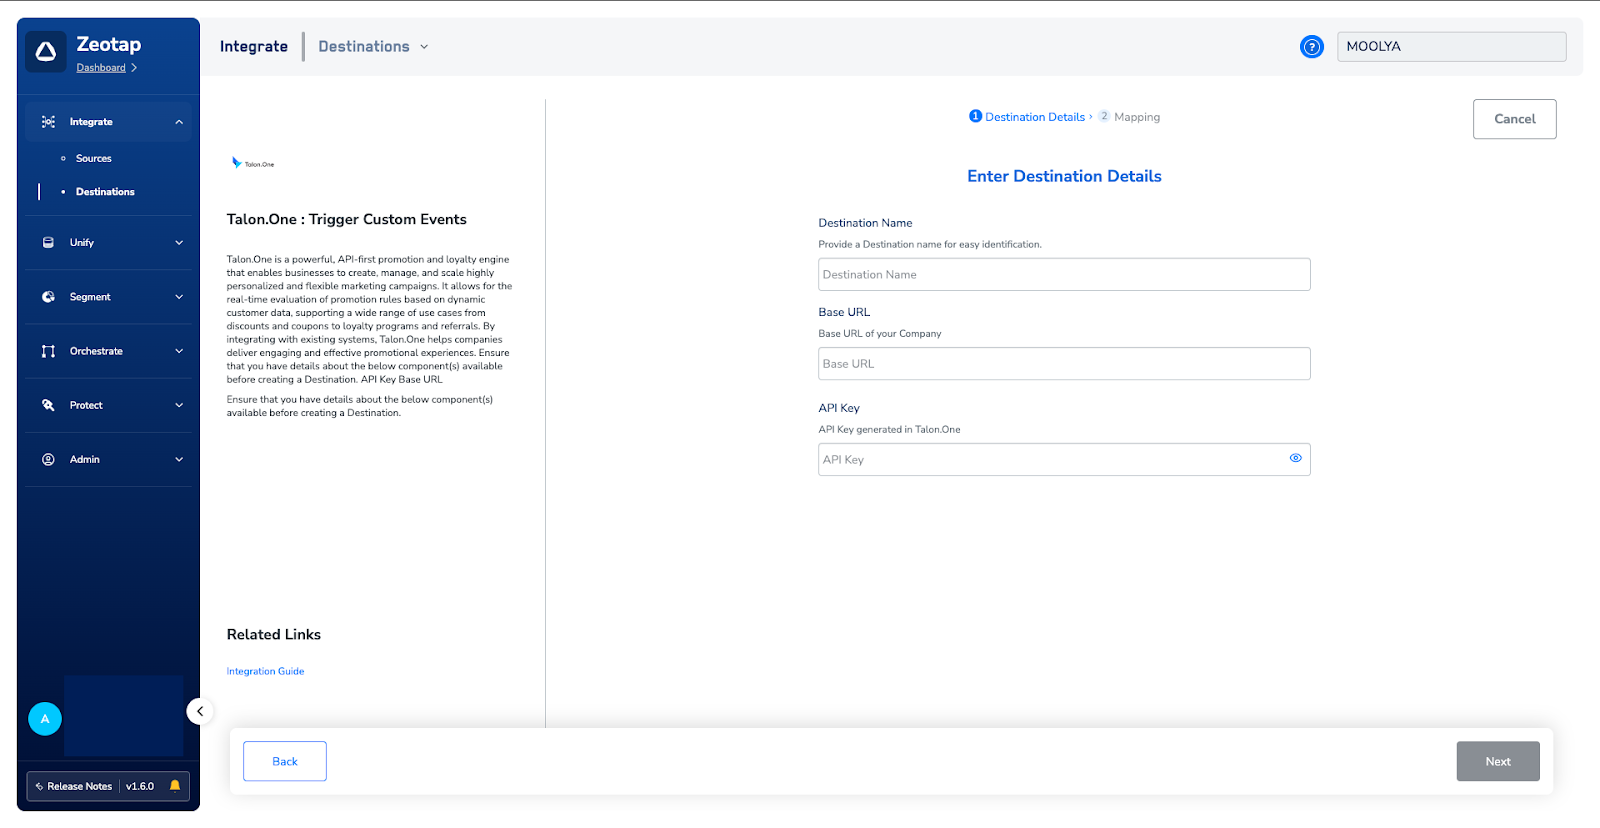
Task: Open the Dashboard link under Zeotap
Action: tap(101, 68)
